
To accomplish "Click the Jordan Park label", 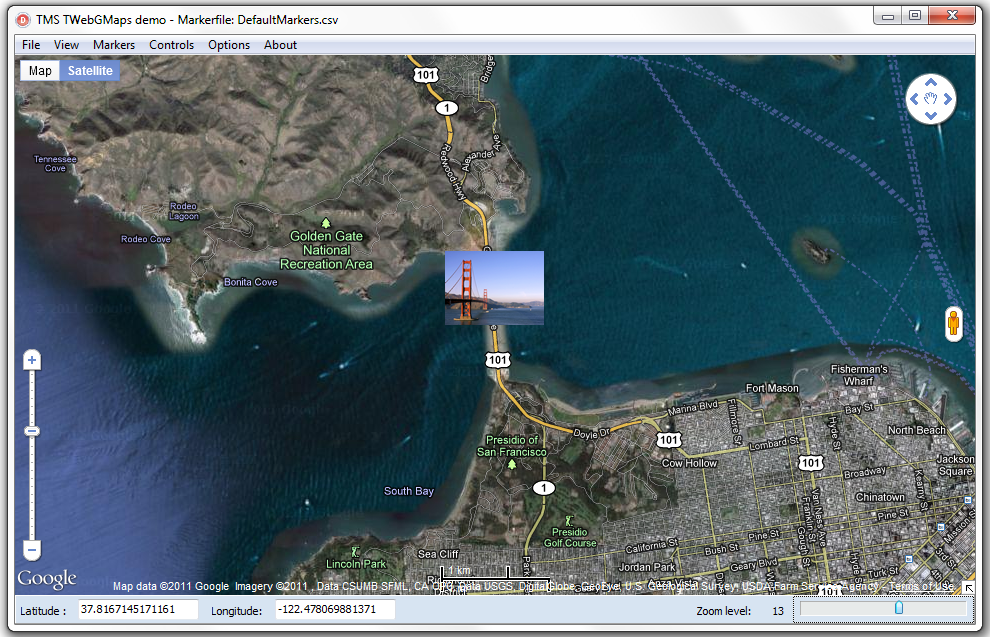I will 647,567.
